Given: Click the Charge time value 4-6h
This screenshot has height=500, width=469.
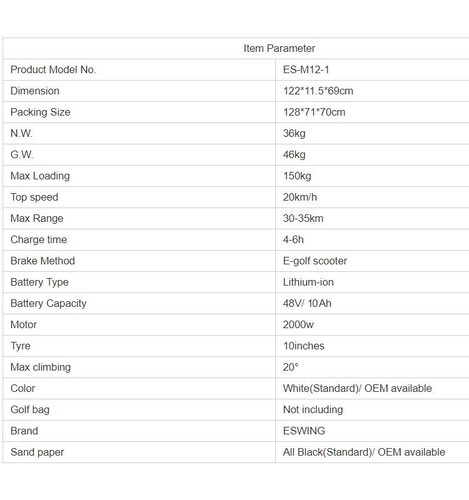Looking at the screenshot, I should (x=293, y=240).
